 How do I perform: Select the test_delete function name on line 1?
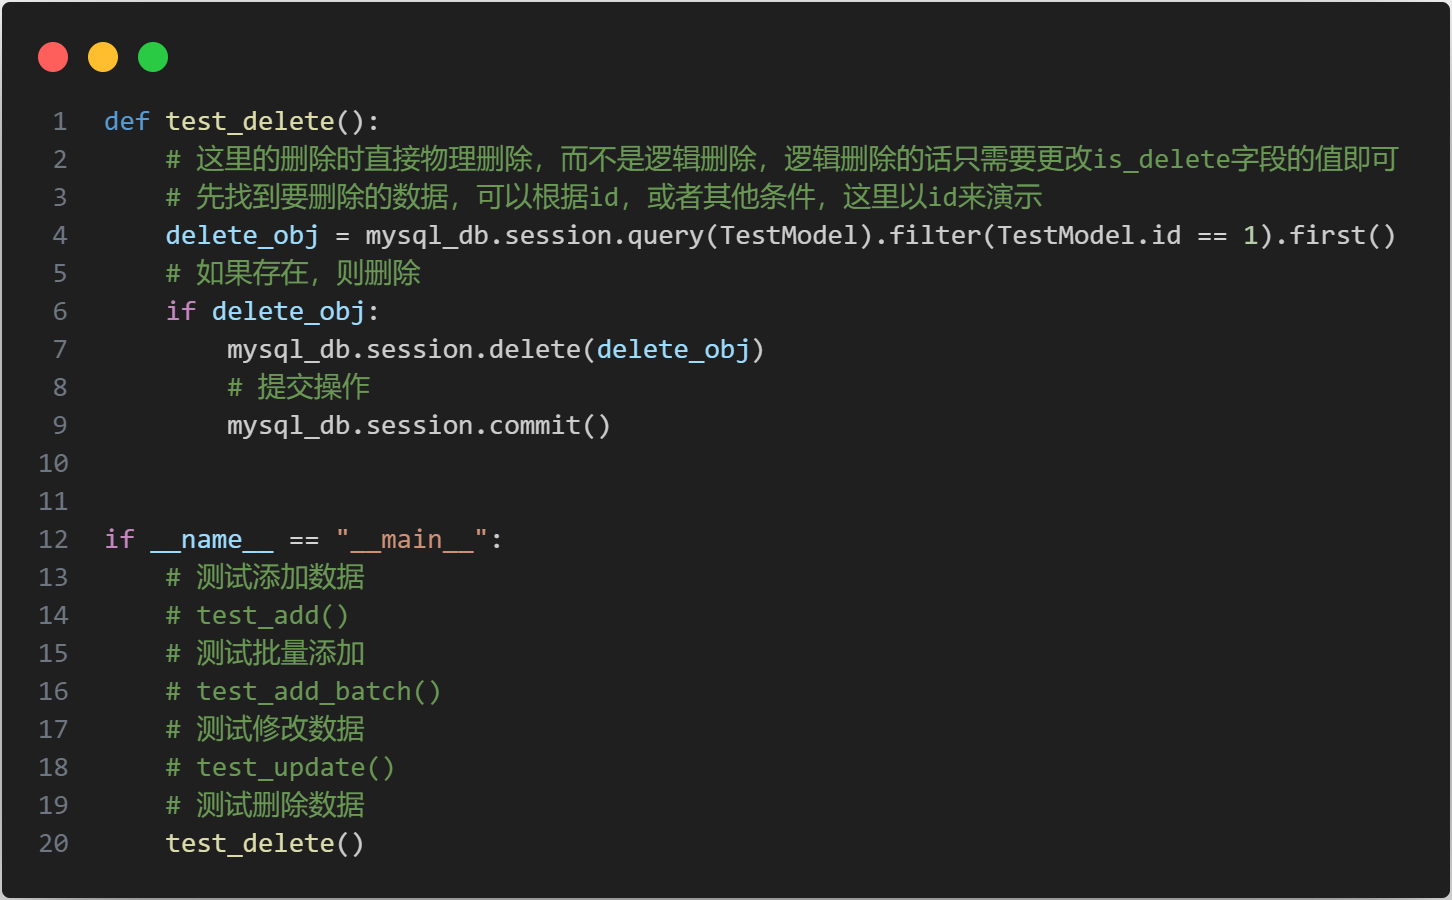250,122
